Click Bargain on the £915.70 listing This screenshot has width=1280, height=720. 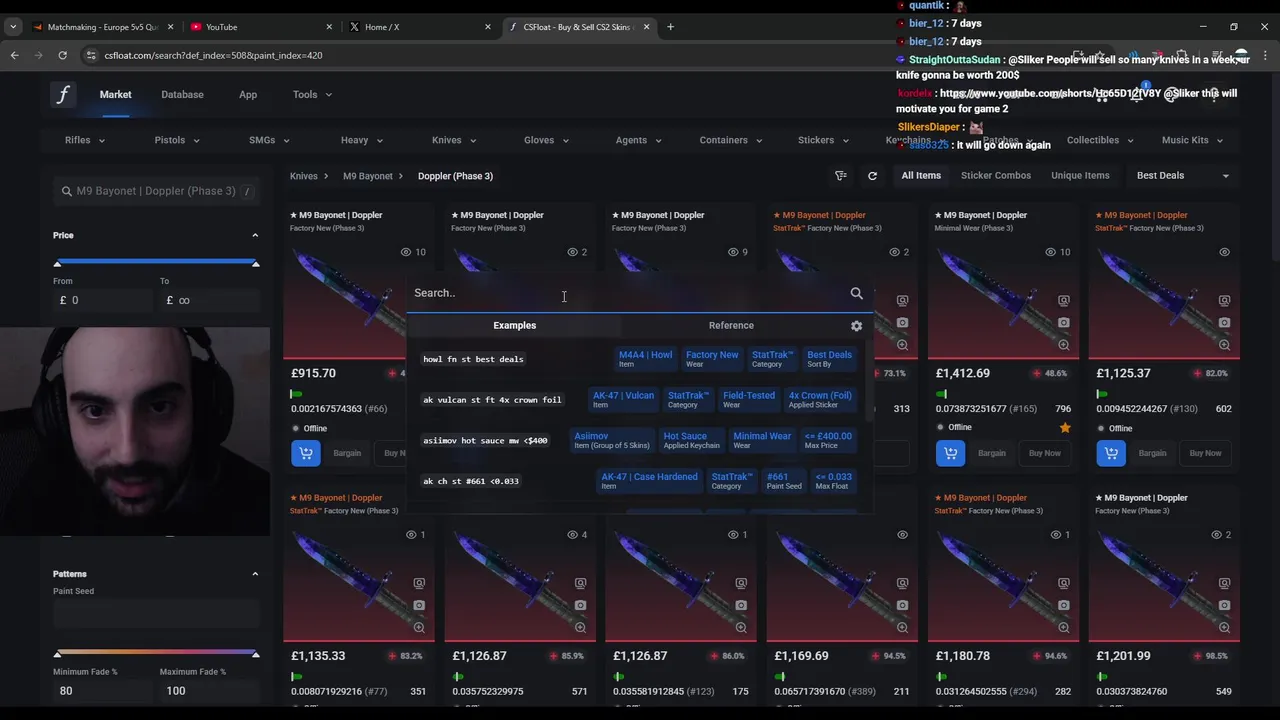pos(347,453)
